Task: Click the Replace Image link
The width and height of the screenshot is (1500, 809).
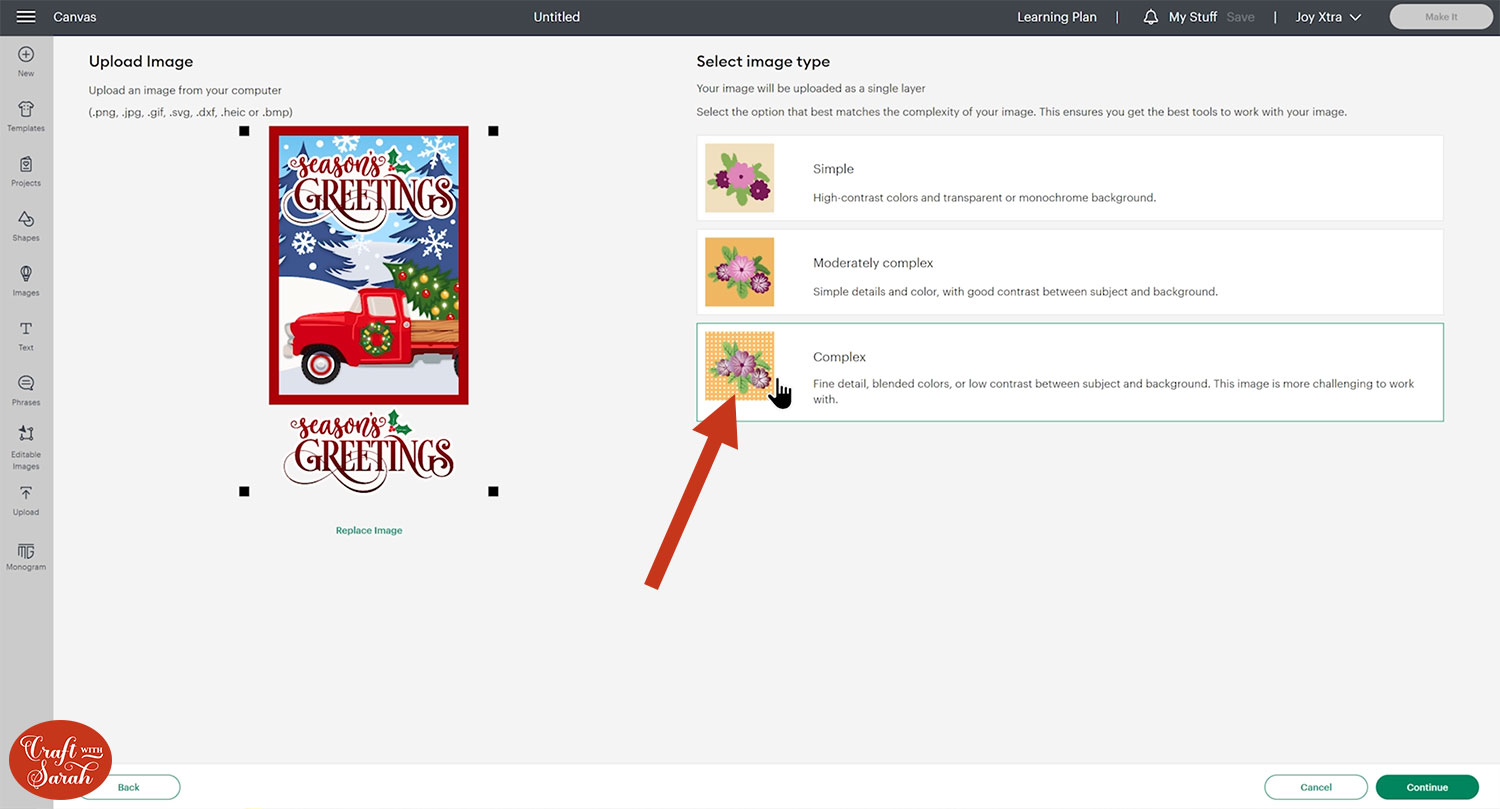Action: (x=369, y=530)
